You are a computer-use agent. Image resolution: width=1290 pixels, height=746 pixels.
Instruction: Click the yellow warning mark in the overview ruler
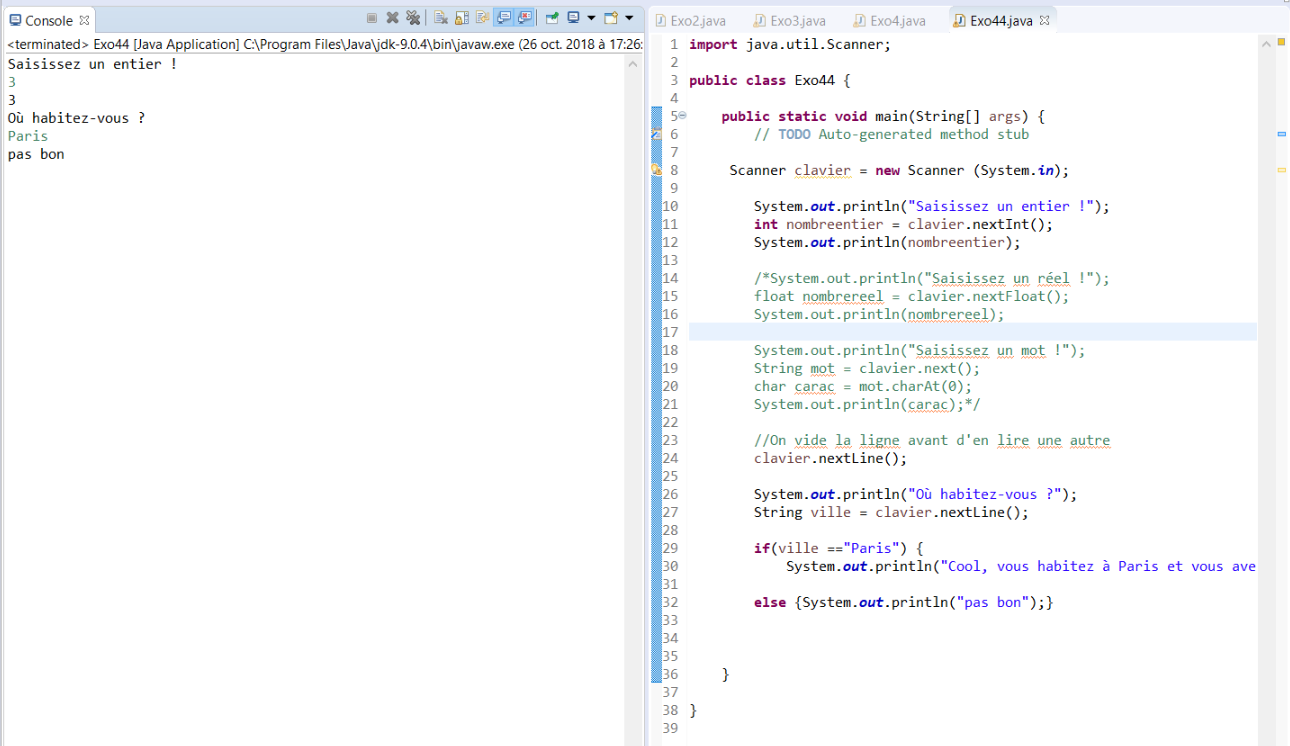pos(1281,169)
